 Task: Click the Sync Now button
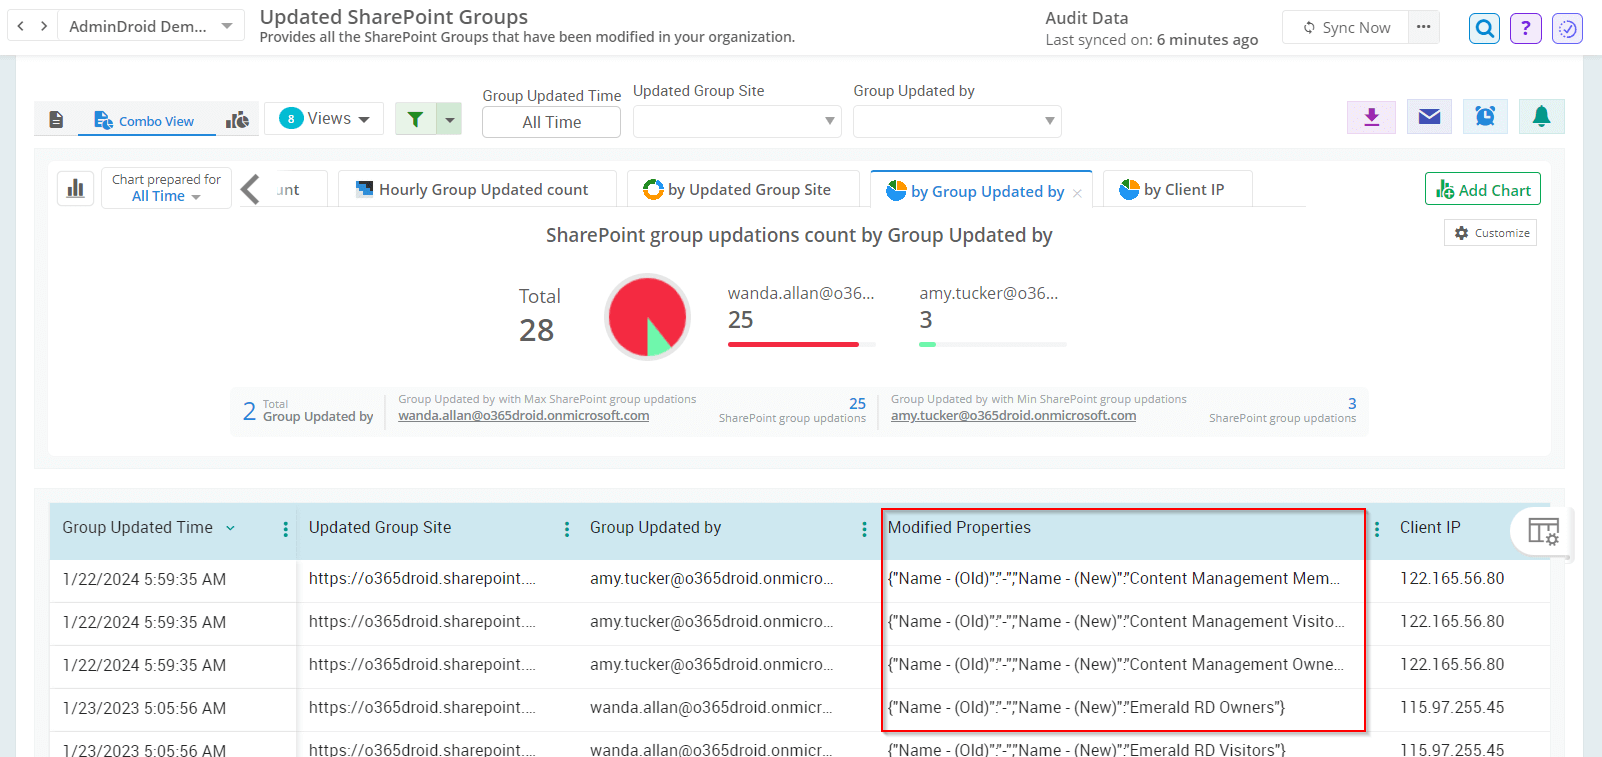coord(1346,27)
